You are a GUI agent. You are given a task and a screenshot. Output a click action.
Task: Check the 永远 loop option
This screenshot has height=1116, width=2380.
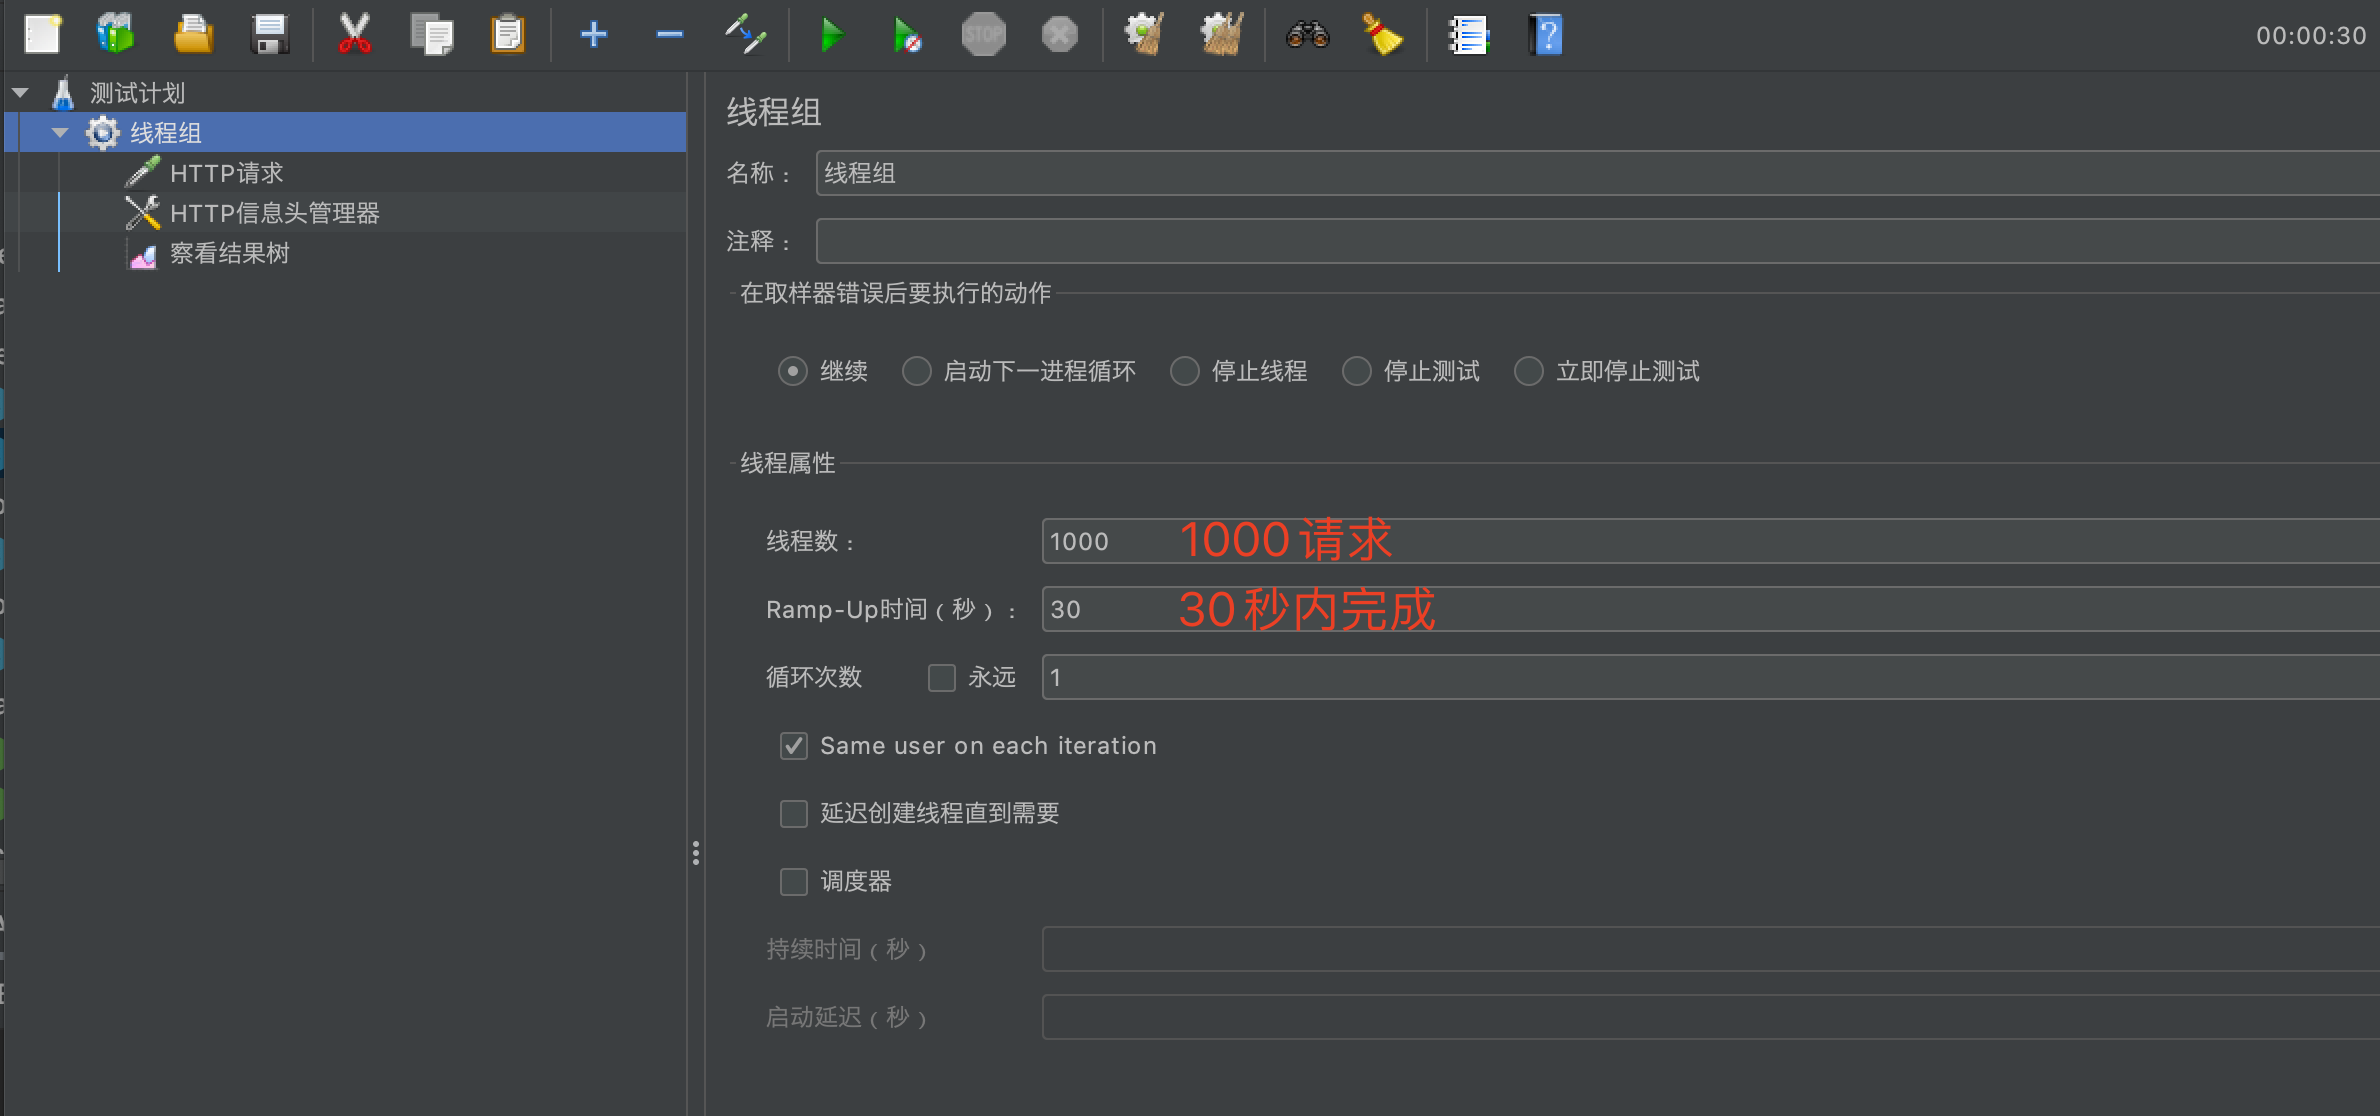(941, 677)
